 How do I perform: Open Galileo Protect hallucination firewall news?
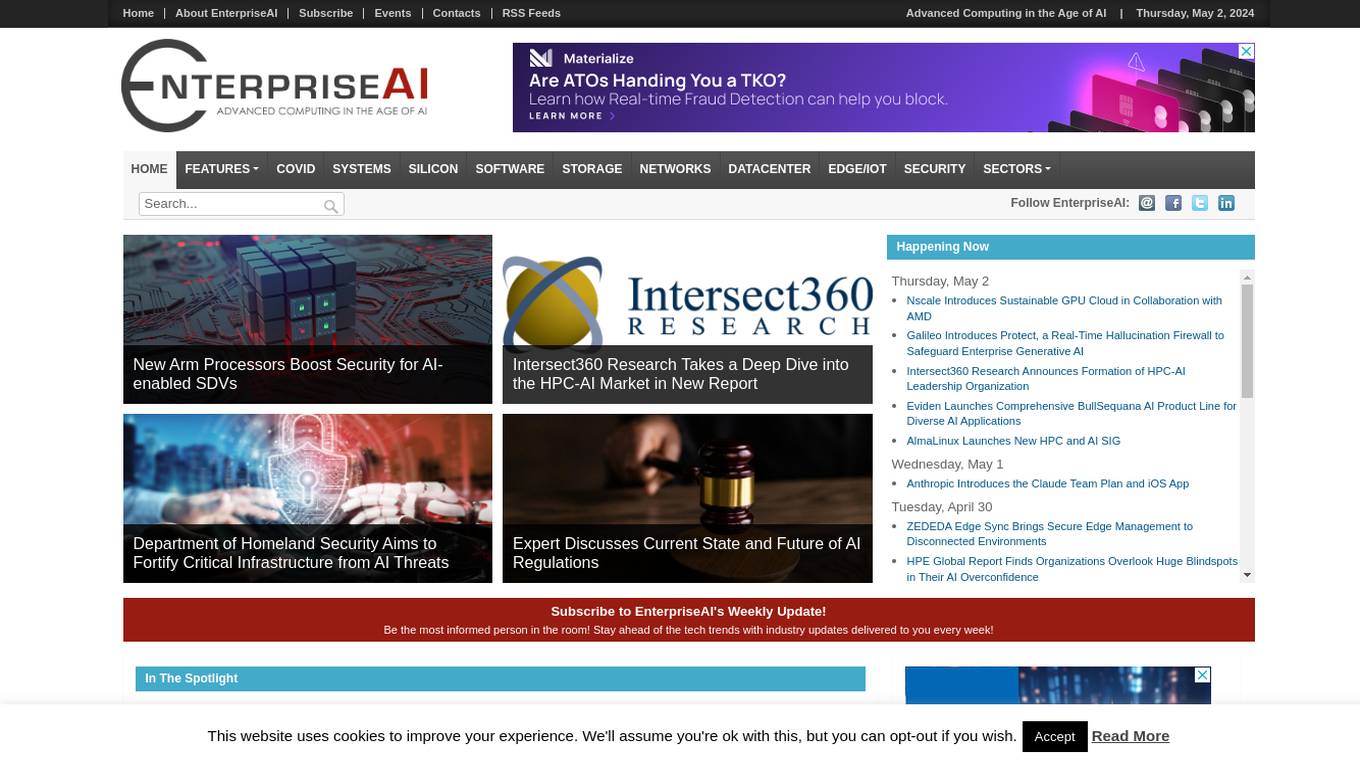click(1065, 343)
